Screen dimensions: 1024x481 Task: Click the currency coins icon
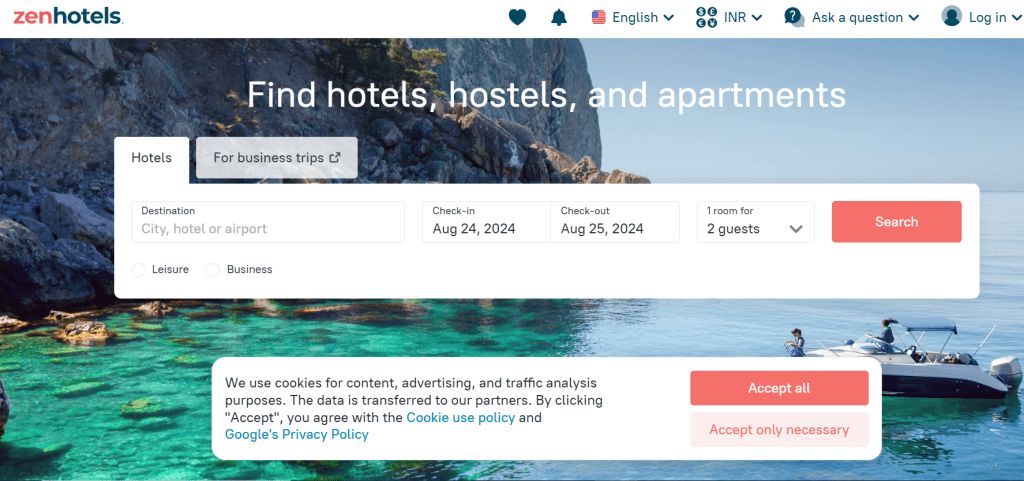707,17
